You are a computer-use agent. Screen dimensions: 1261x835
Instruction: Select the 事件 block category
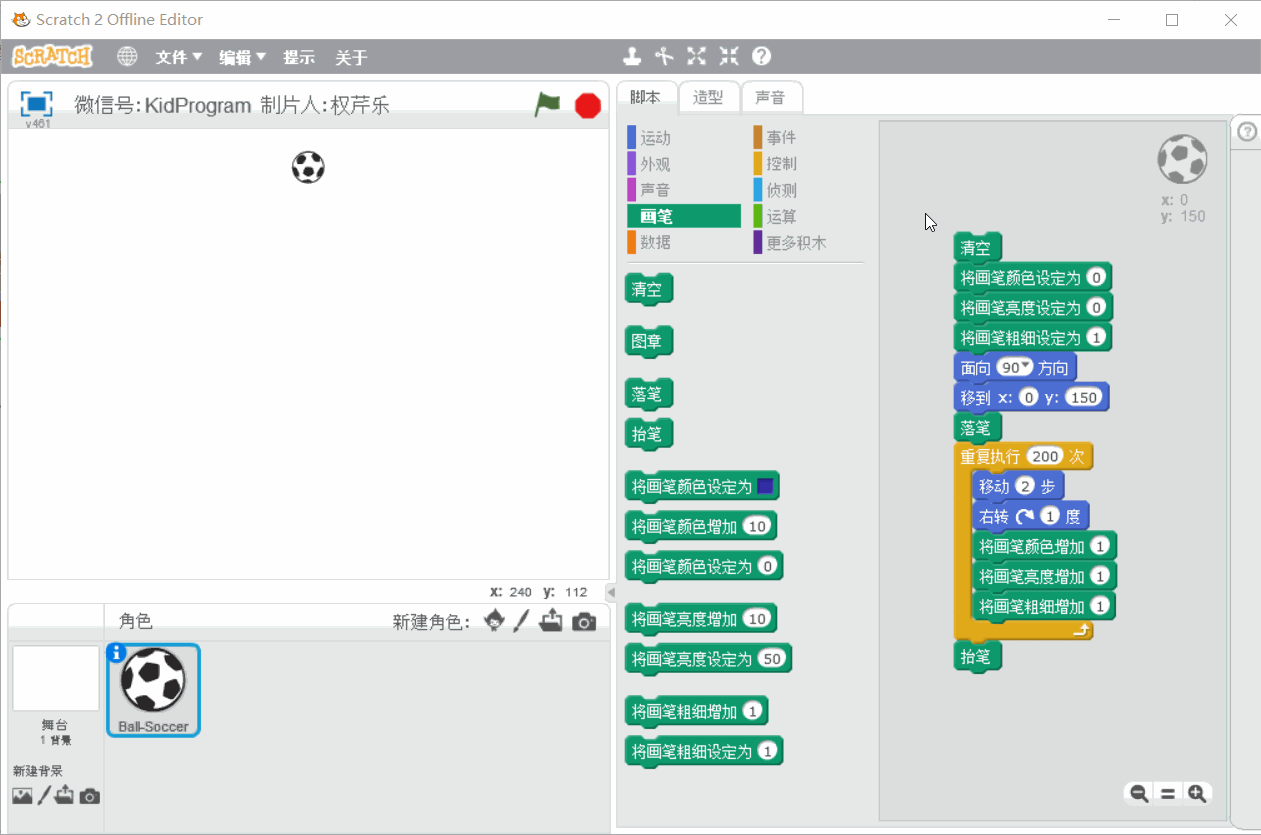pos(808,137)
